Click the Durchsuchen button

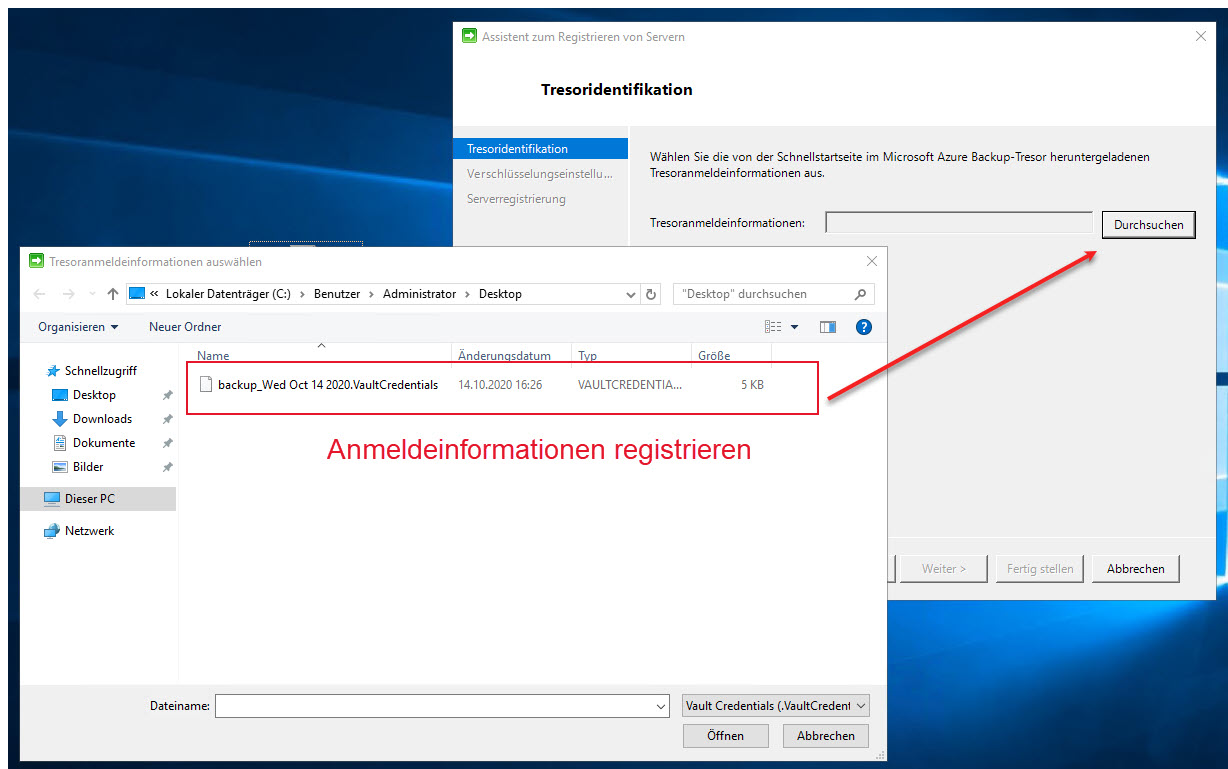coord(1148,224)
